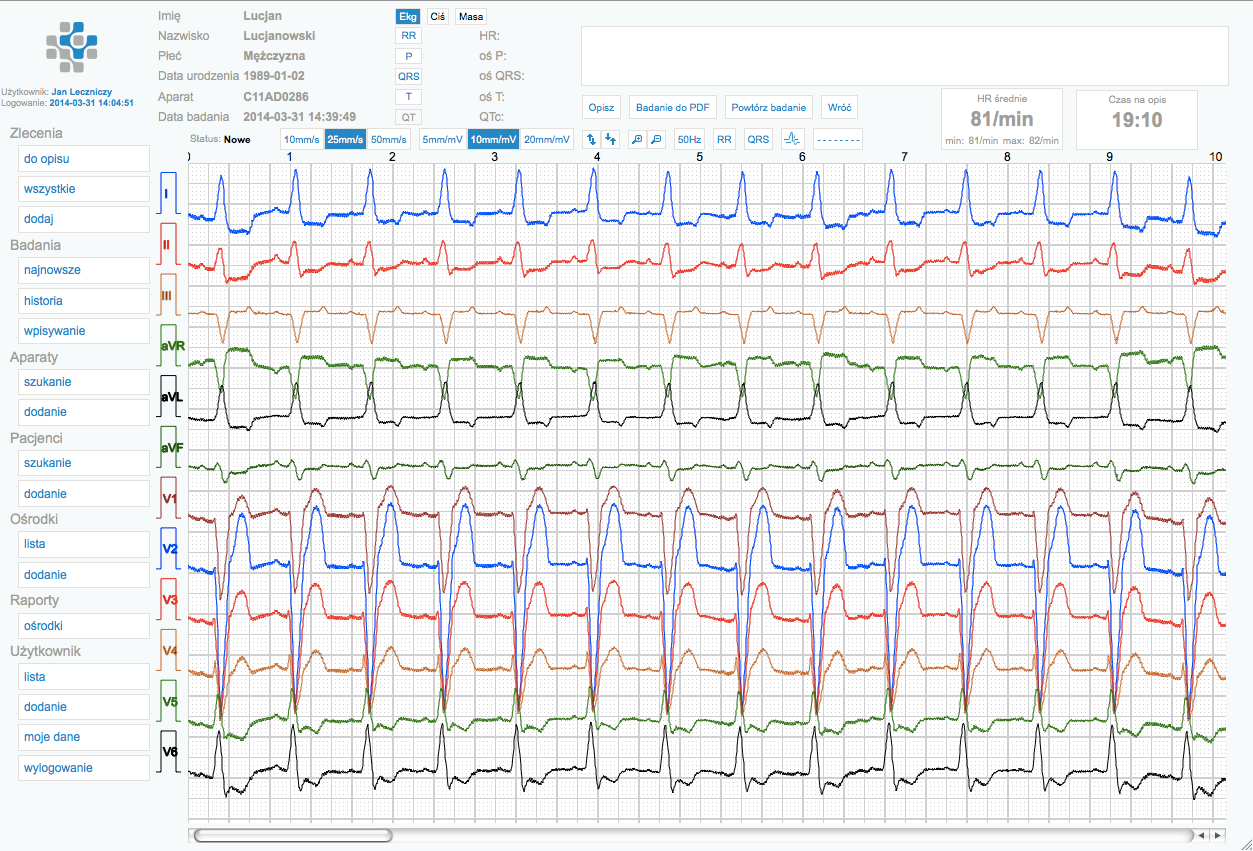Click the QRS measurement button beside oś QRS
Image resolution: width=1253 pixels, height=851 pixels.
point(408,76)
